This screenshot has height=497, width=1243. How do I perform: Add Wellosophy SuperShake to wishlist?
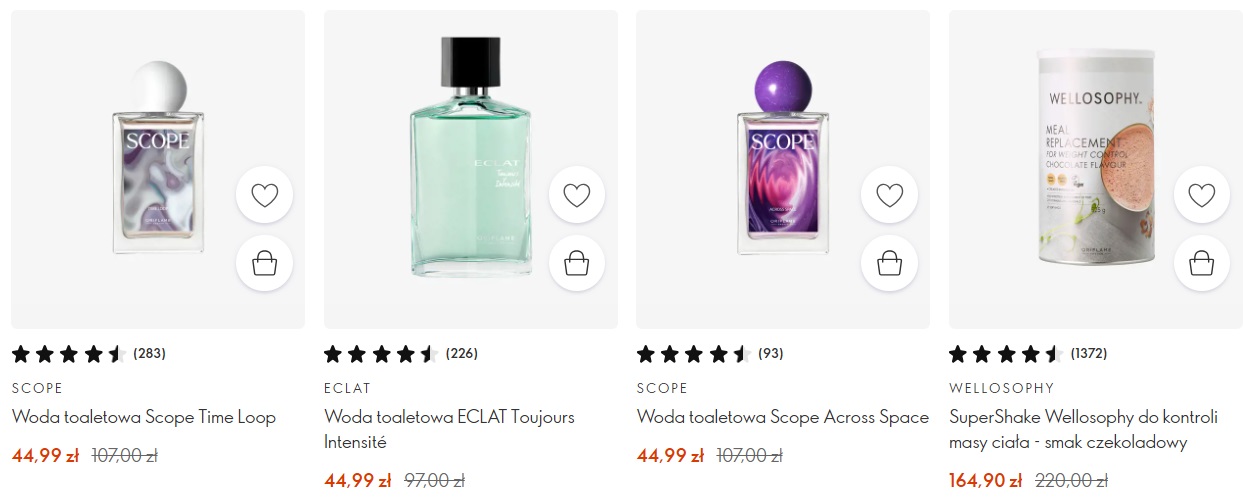point(1201,195)
